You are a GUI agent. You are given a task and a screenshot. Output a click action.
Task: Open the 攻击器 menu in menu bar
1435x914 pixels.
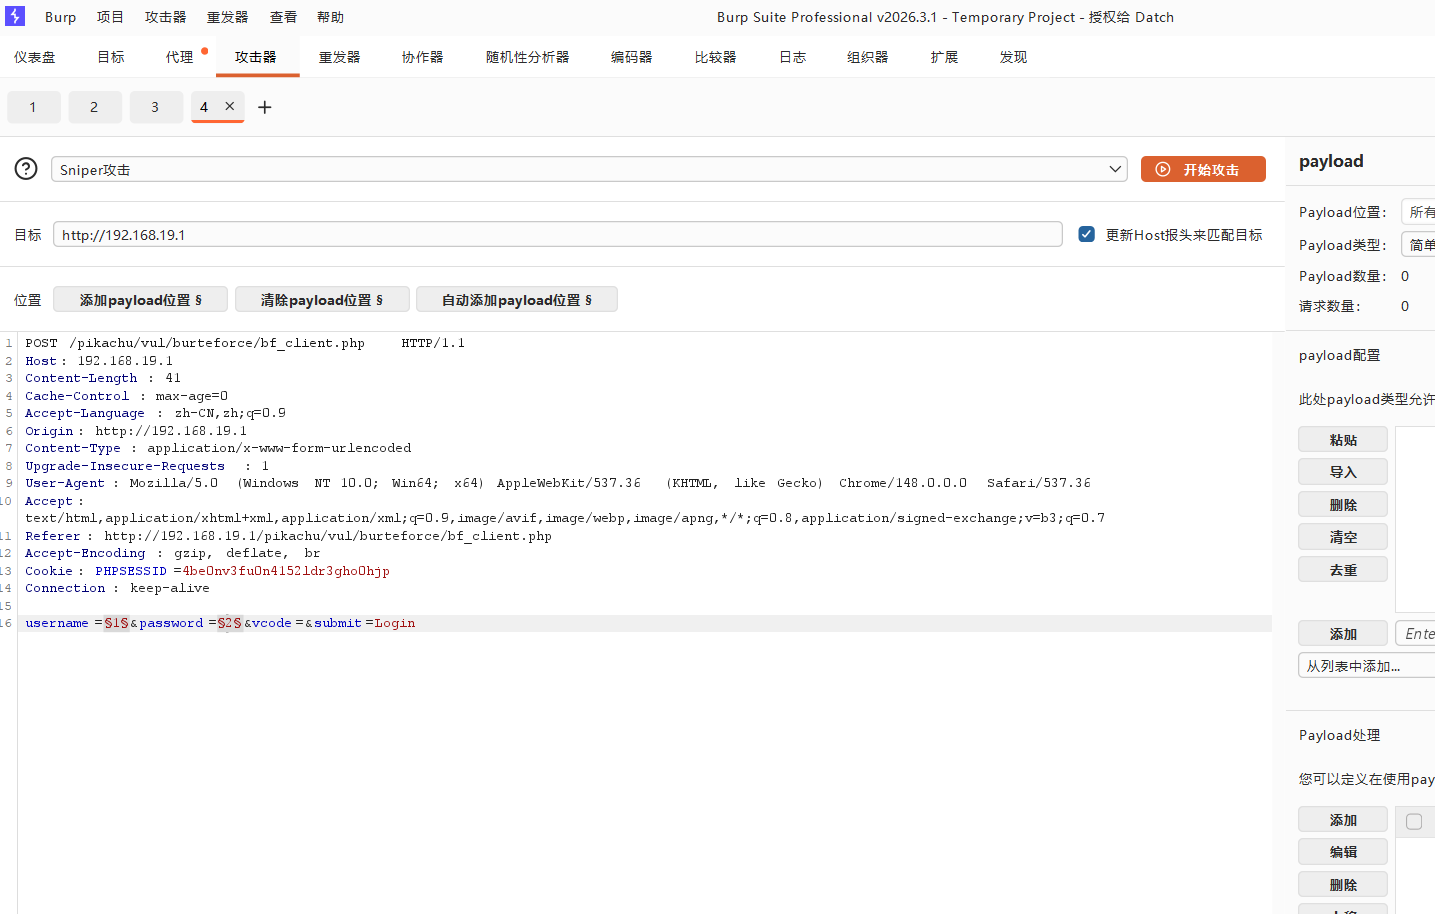pyautogui.click(x=165, y=17)
